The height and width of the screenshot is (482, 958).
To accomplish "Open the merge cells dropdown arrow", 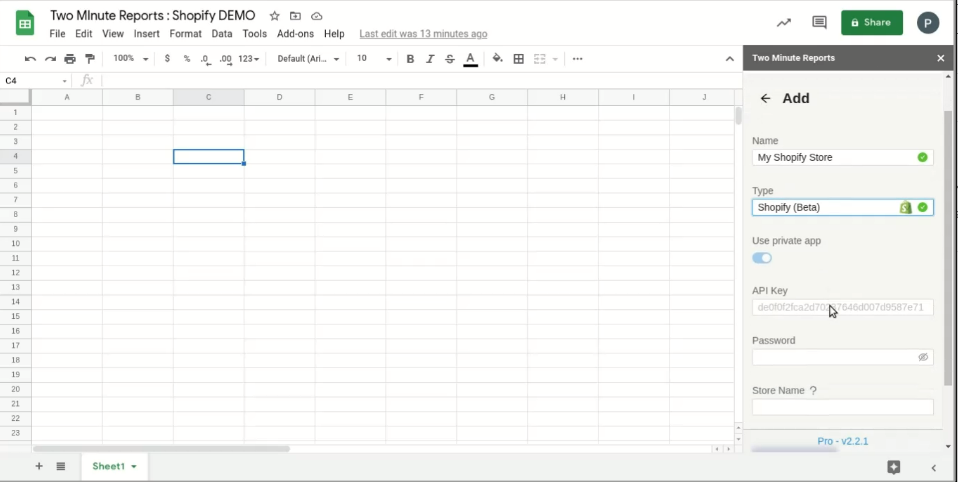I will [x=555, y=59].
